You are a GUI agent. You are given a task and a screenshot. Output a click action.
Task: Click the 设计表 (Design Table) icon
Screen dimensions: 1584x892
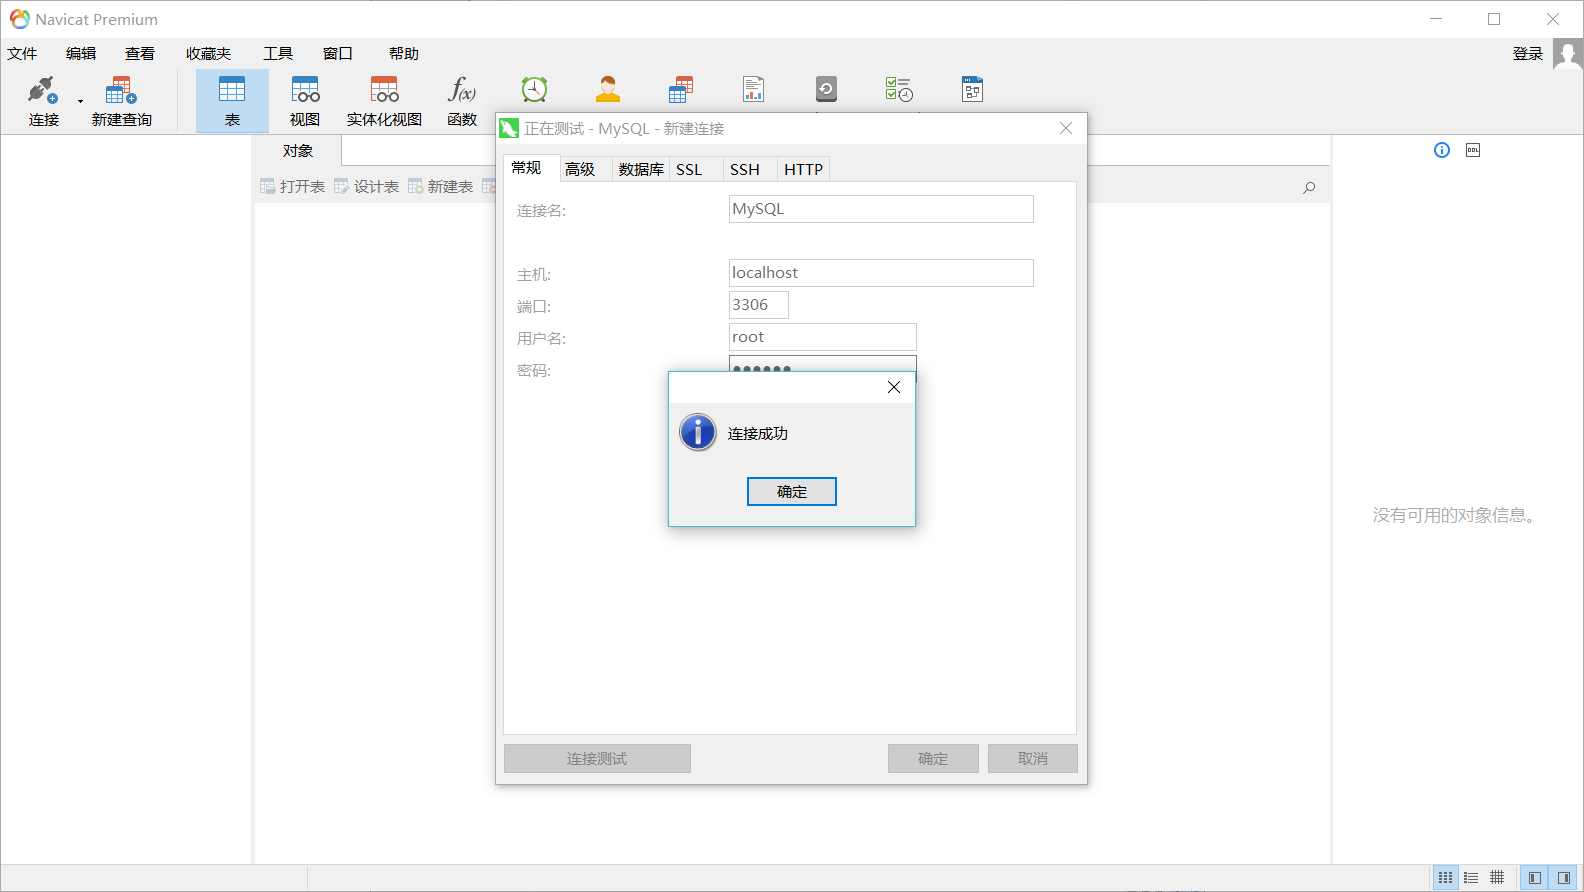click(341, 187)
